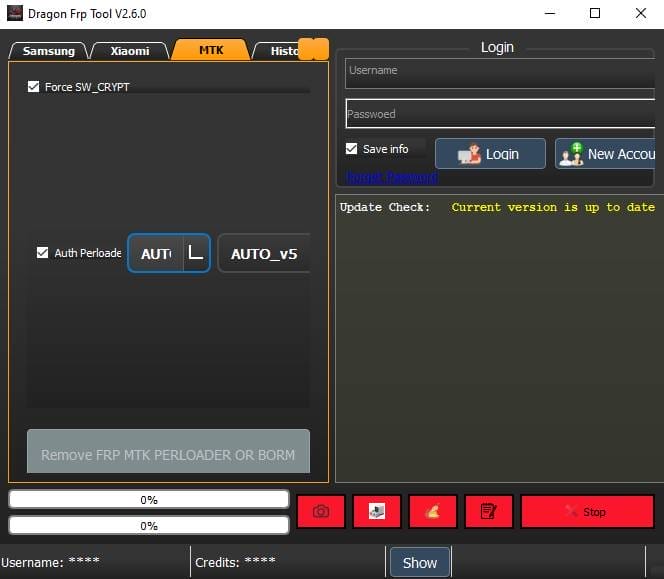The width and height of the screenshot is (664, 579).
Task: Minimize the Dragon Frp Tool window
Action: pos(550,13)
